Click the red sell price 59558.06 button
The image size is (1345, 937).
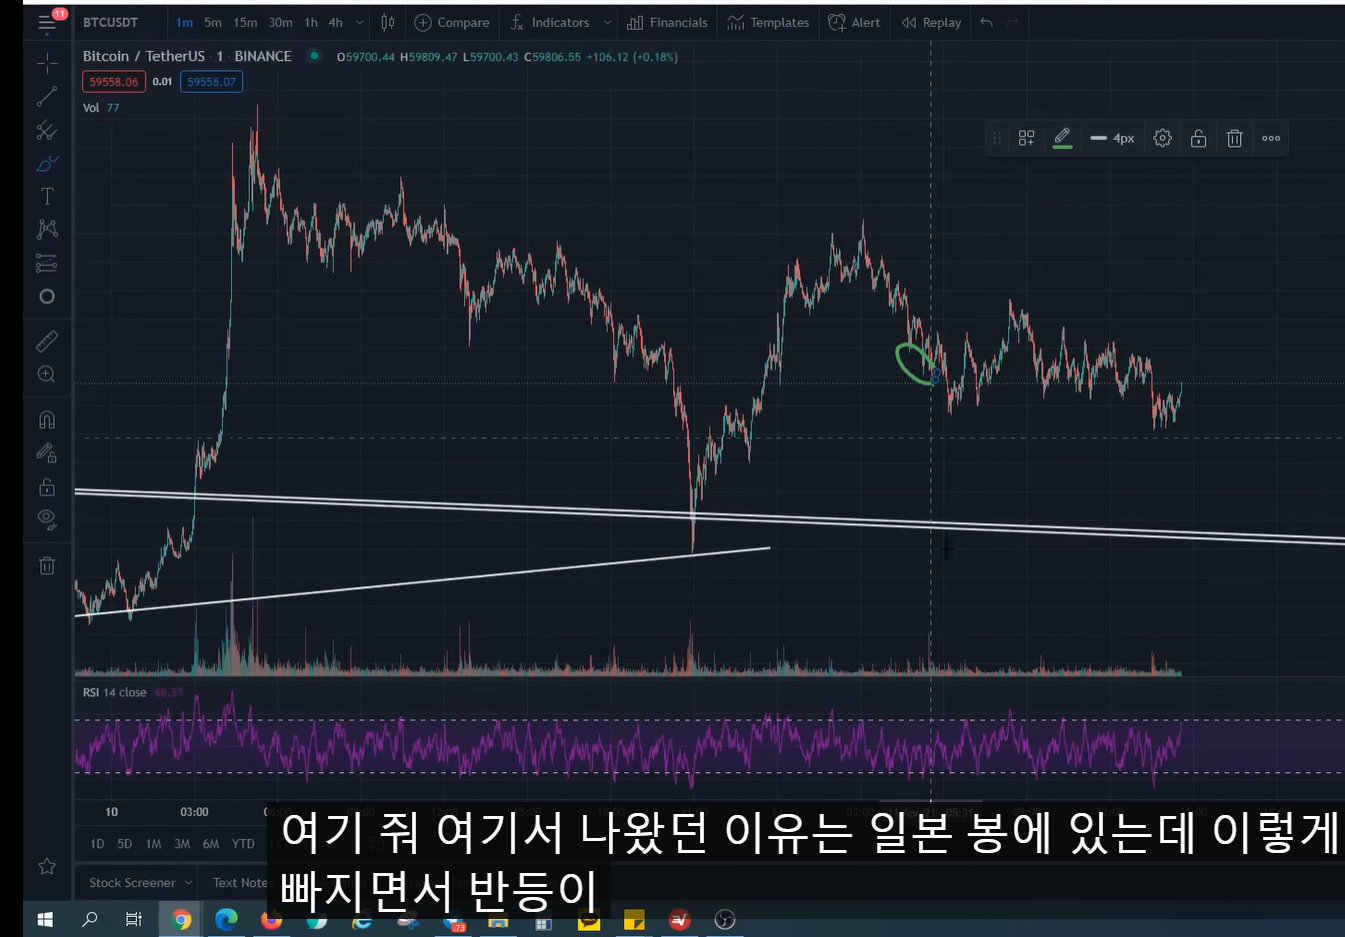[114, 82]
